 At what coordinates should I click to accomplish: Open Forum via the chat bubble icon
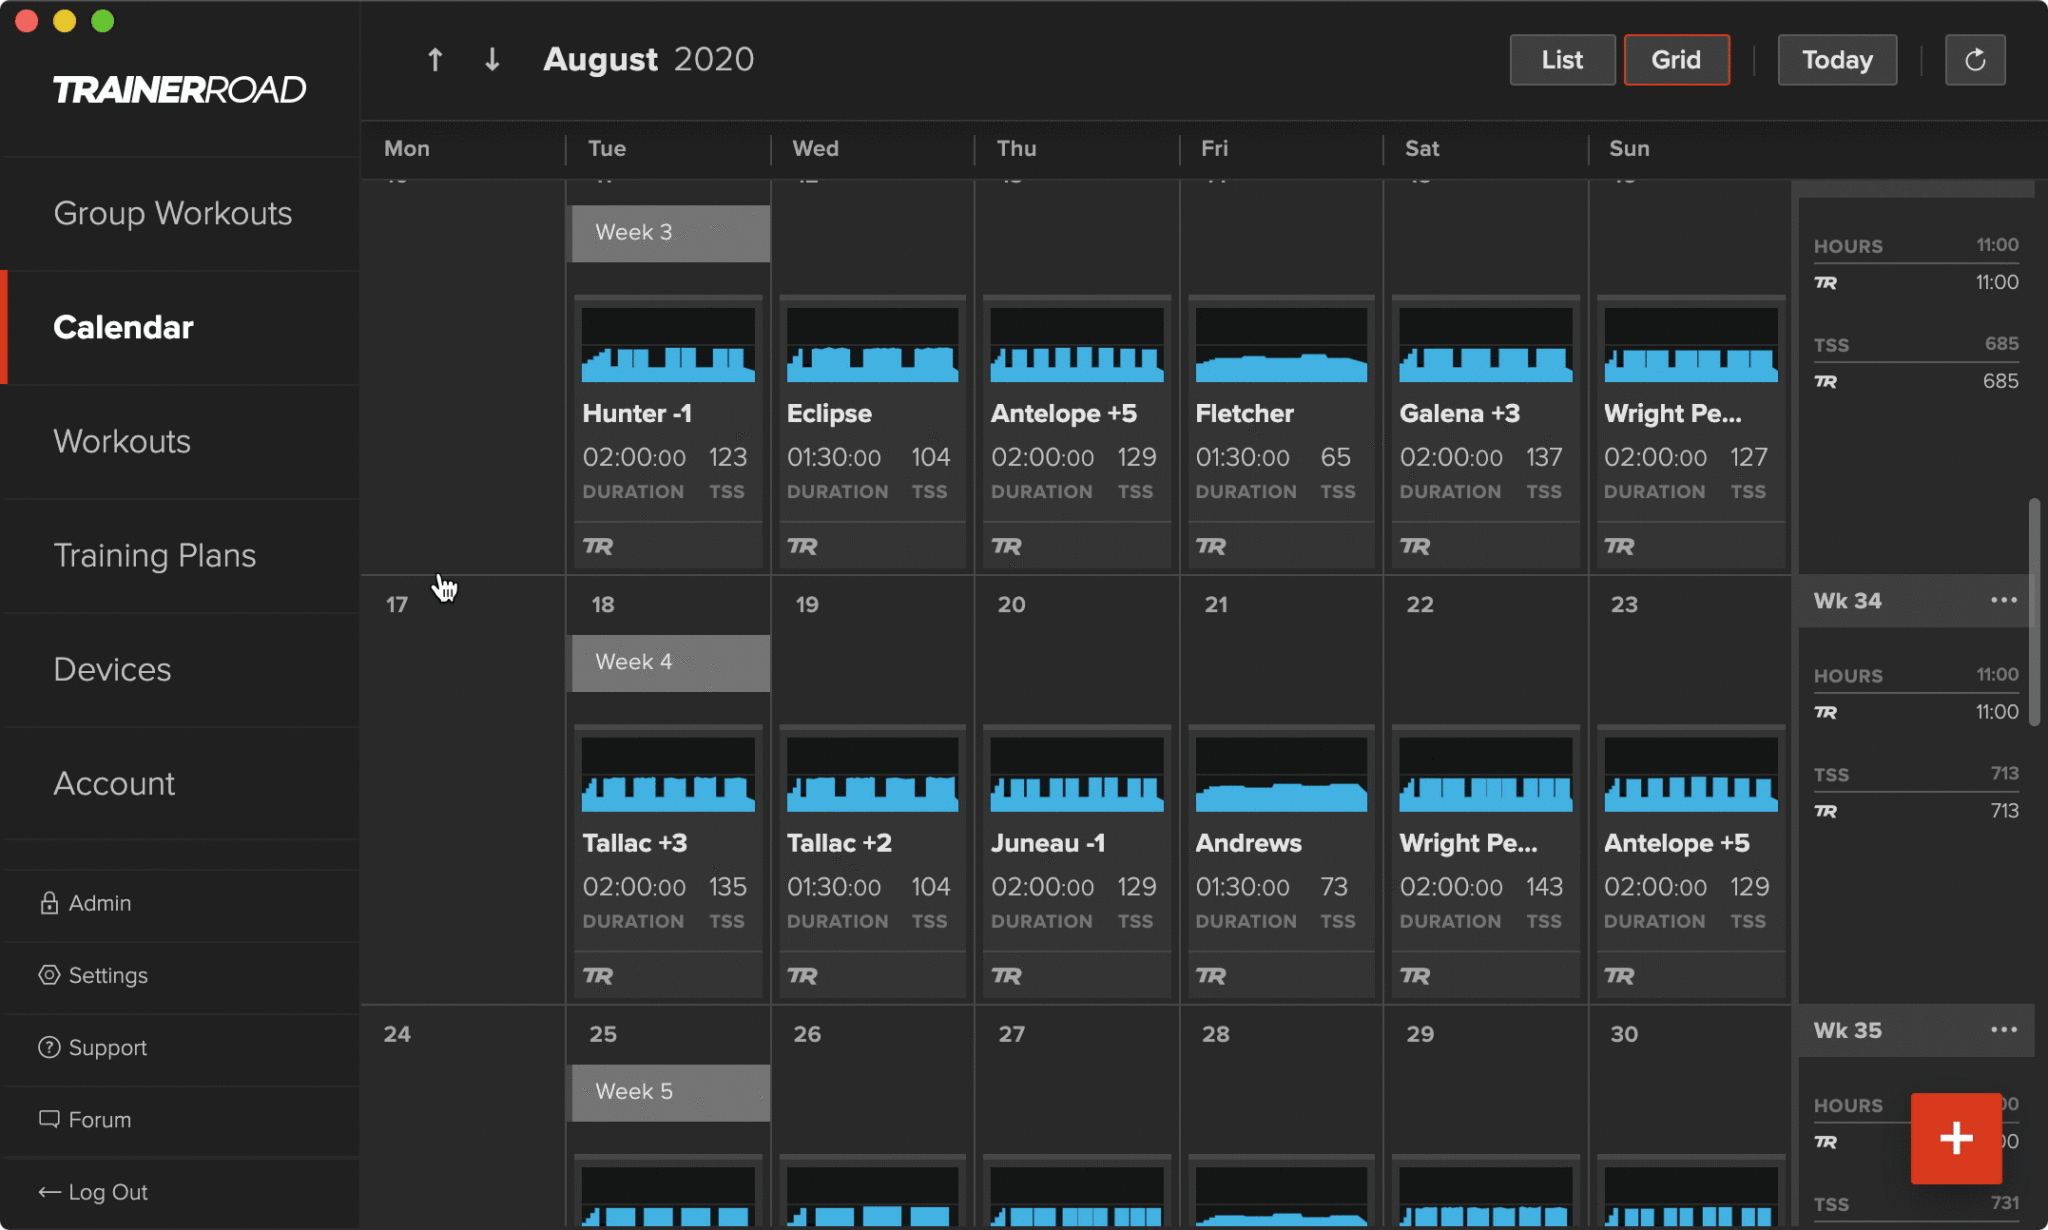pos(98,1119)
